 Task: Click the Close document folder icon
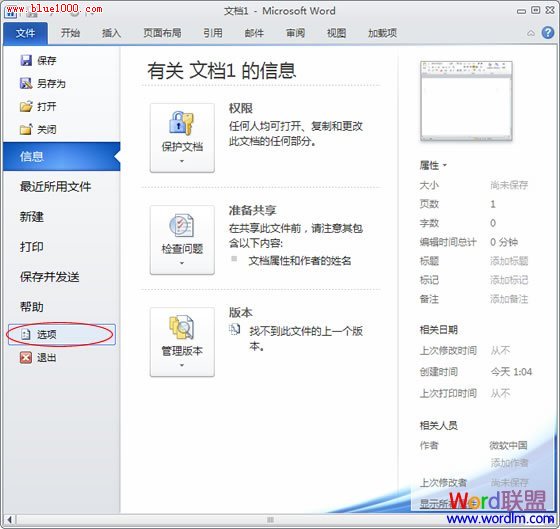click(26, 129)
